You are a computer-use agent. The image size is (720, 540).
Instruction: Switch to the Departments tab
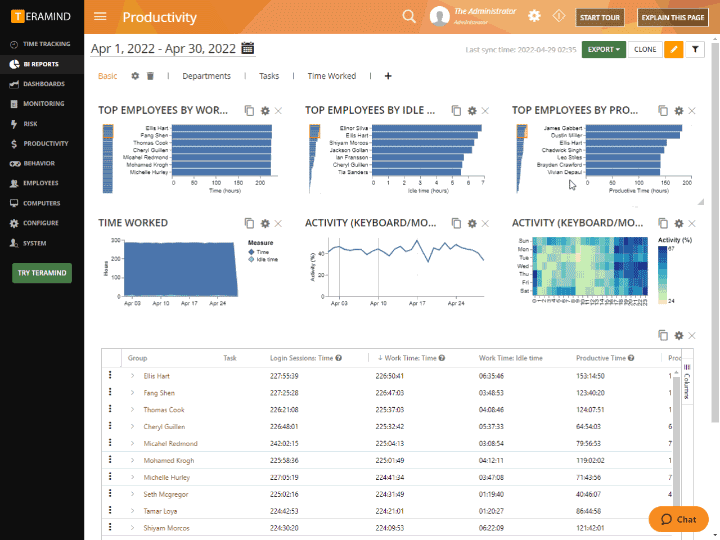click(x=206, y=76)
